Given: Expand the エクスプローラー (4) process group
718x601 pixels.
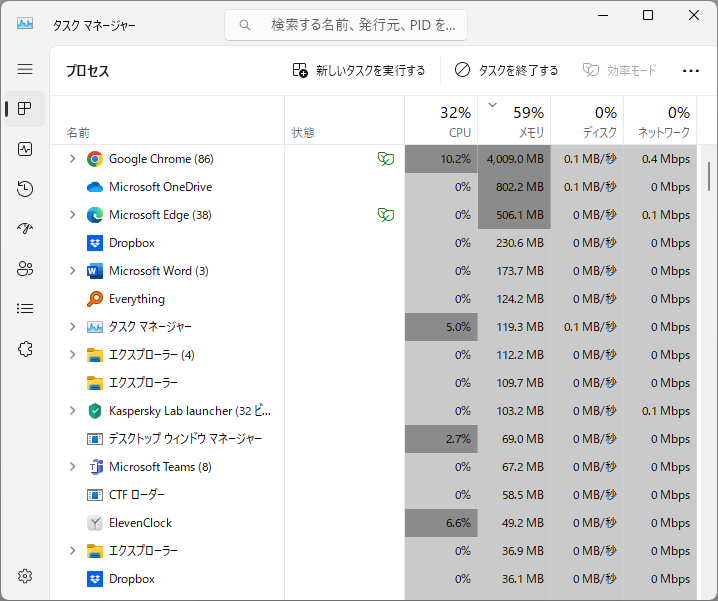Looking at the screenshot, I should (x=72, y=355).
